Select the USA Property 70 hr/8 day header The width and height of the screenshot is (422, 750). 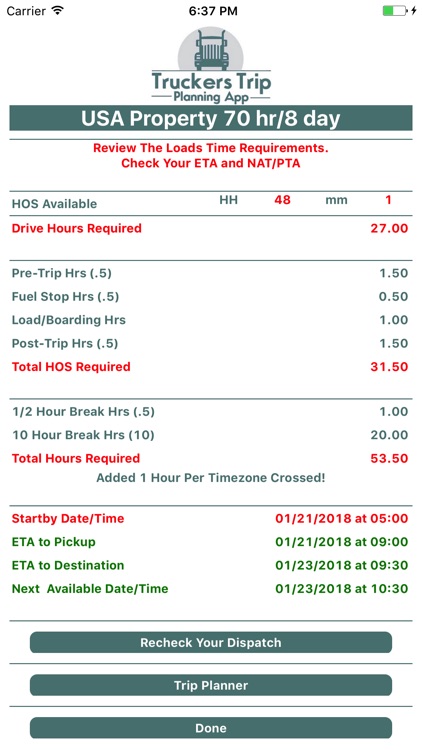coord(211,118)
